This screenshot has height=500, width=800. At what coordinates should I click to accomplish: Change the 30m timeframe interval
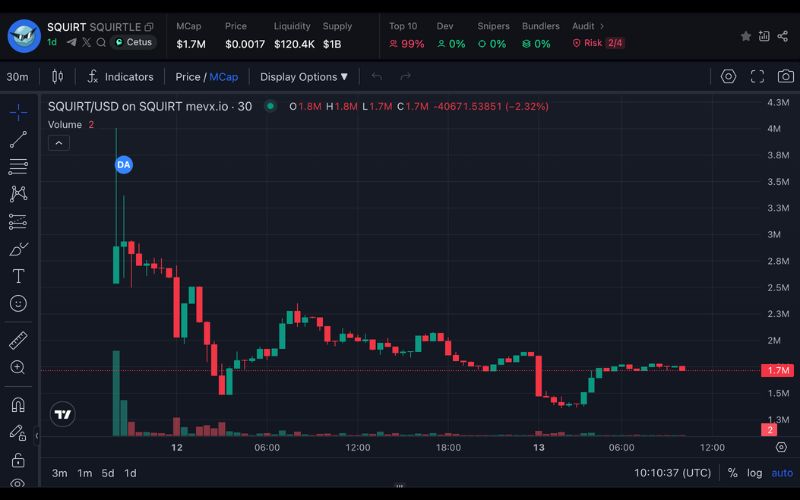[x=17, y=77]
